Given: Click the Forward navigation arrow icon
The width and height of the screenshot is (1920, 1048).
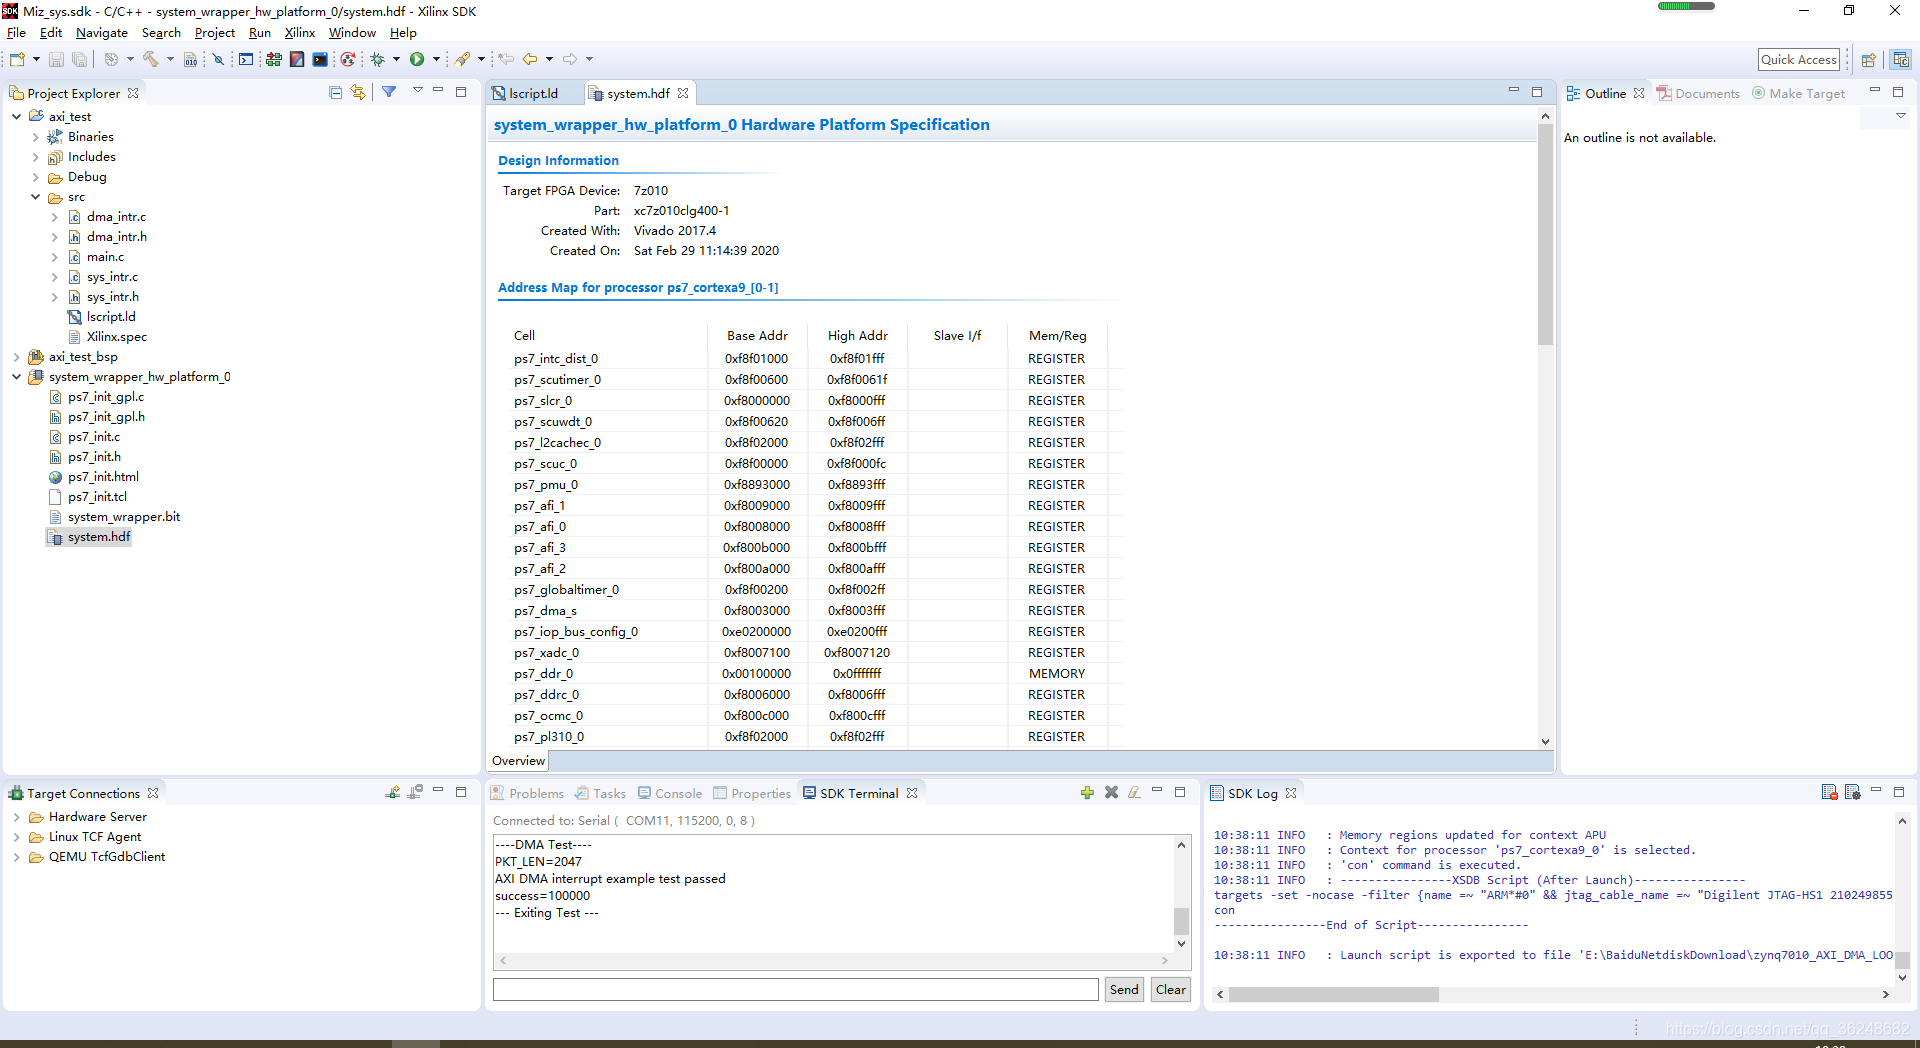Looking at the screenshot, I should coord(570,60).
